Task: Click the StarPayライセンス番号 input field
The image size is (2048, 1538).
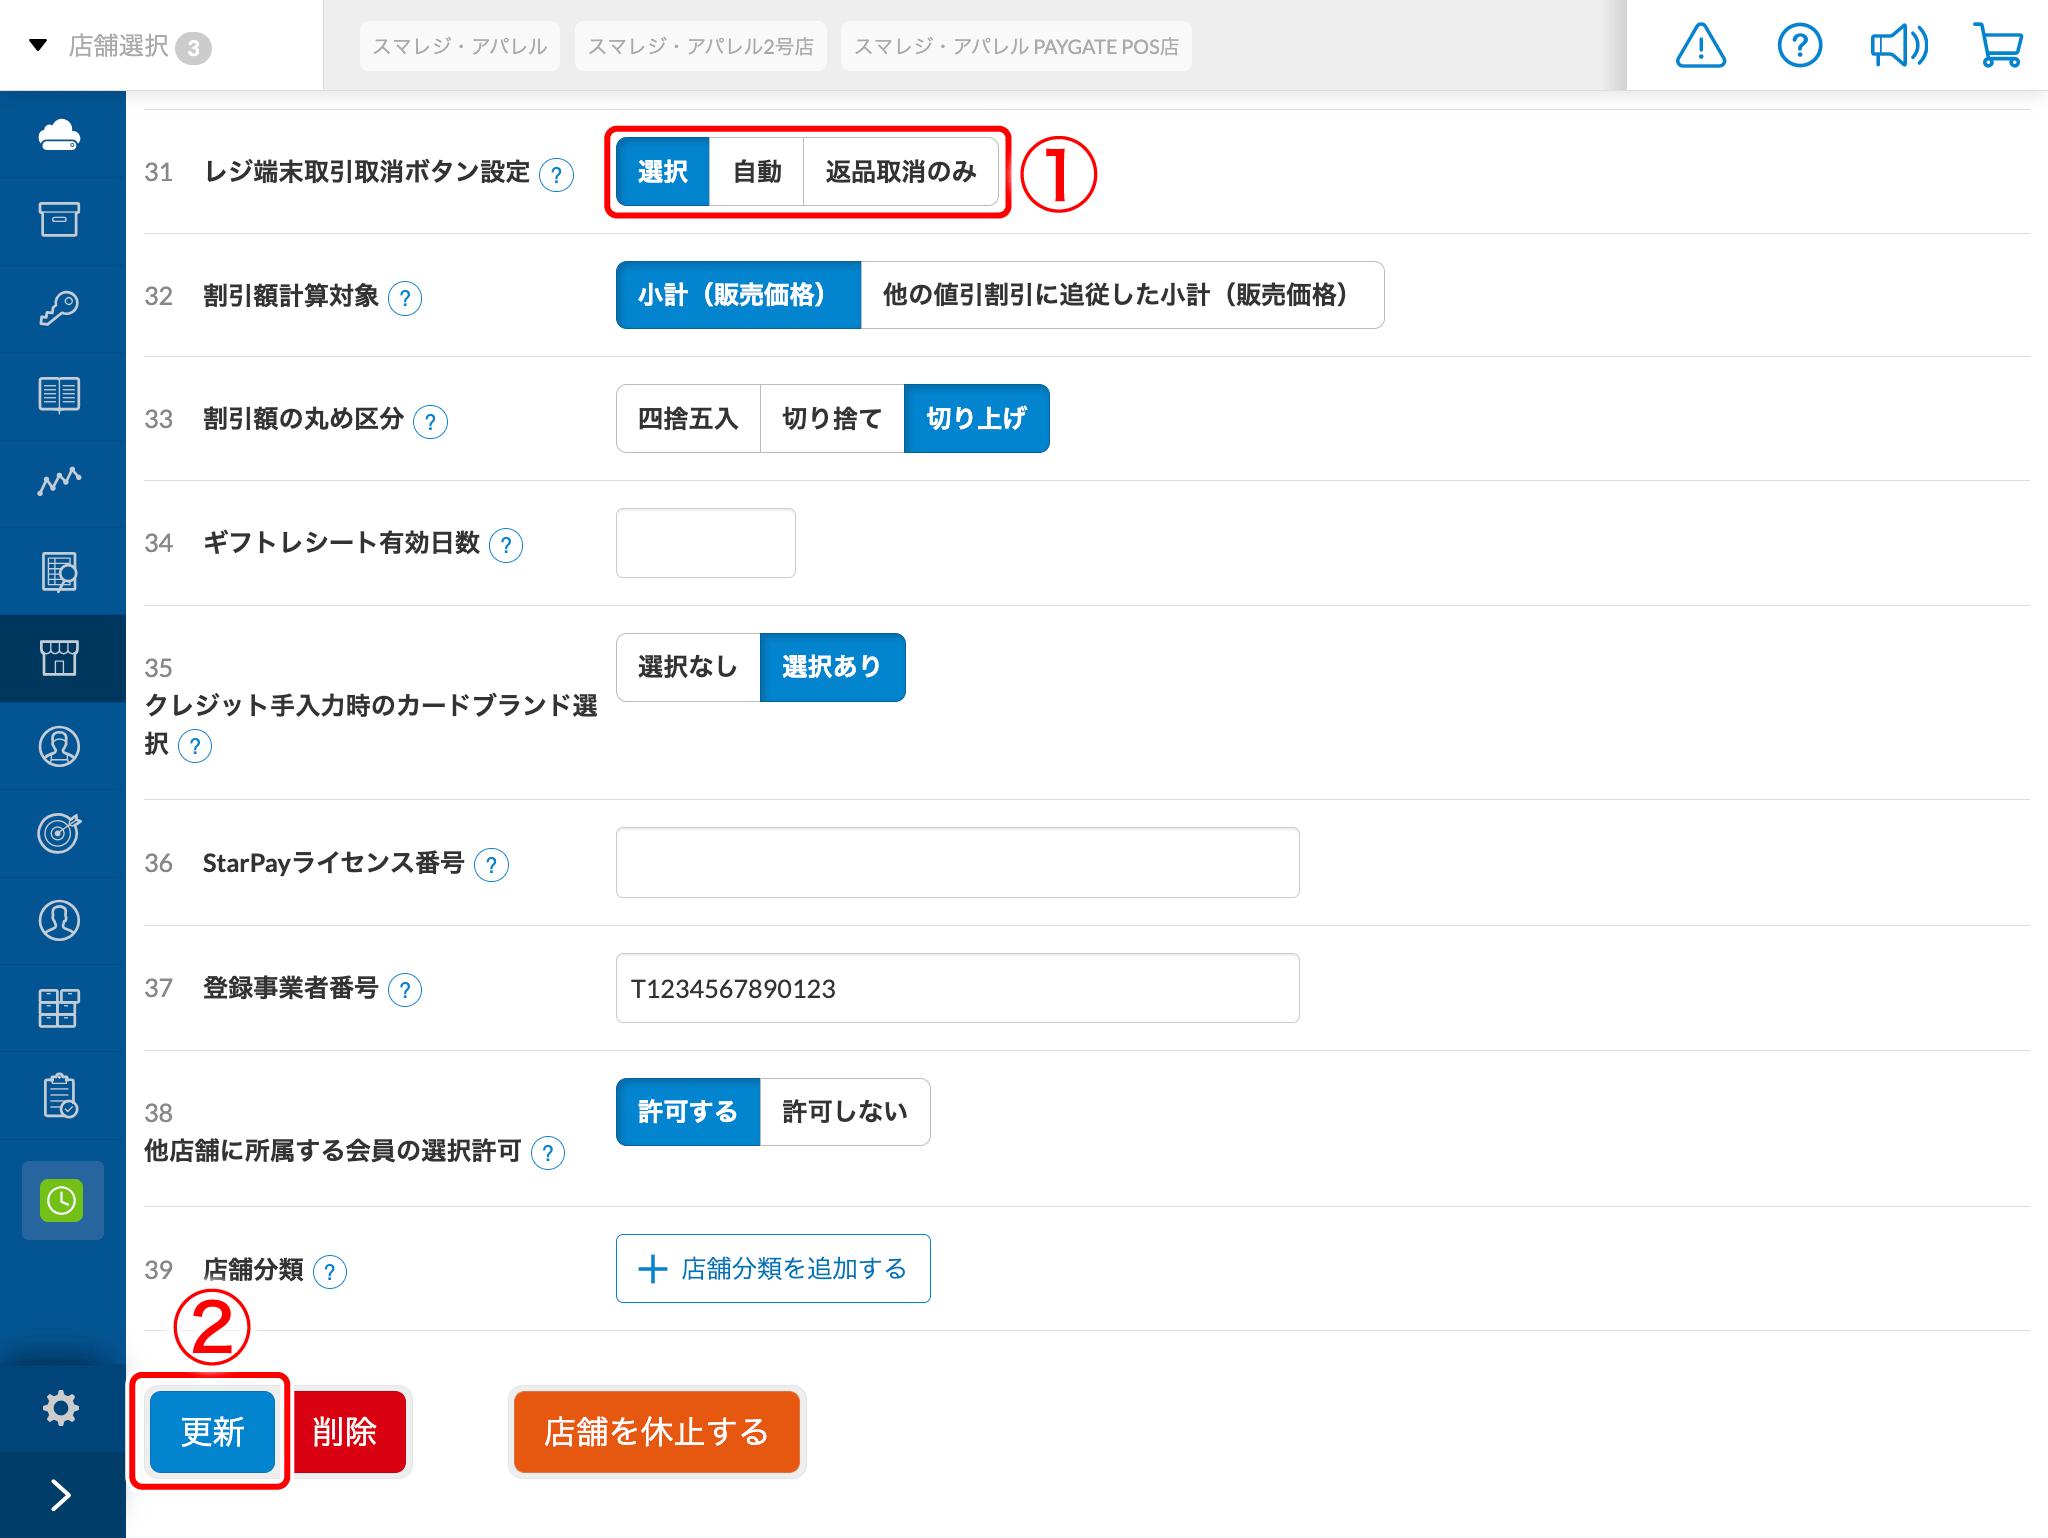Action: [x=957, y=862]
